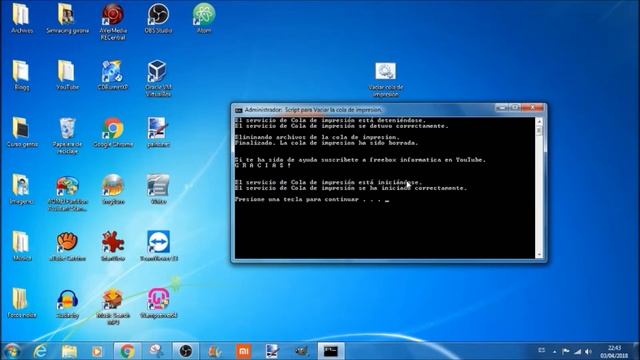Open Windows Media Player from taskbar

[x=97, y=351]
